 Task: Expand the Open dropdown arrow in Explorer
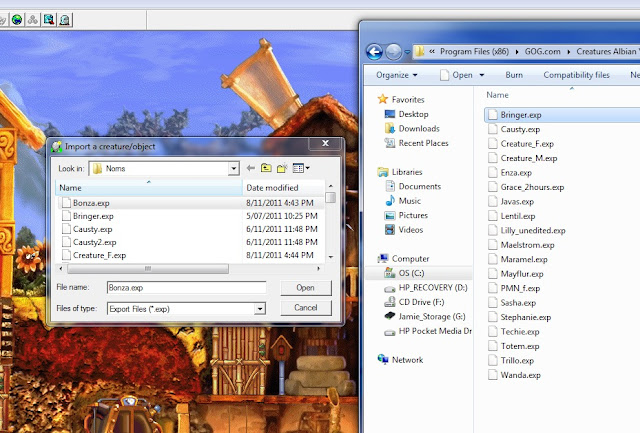(482, 75)
